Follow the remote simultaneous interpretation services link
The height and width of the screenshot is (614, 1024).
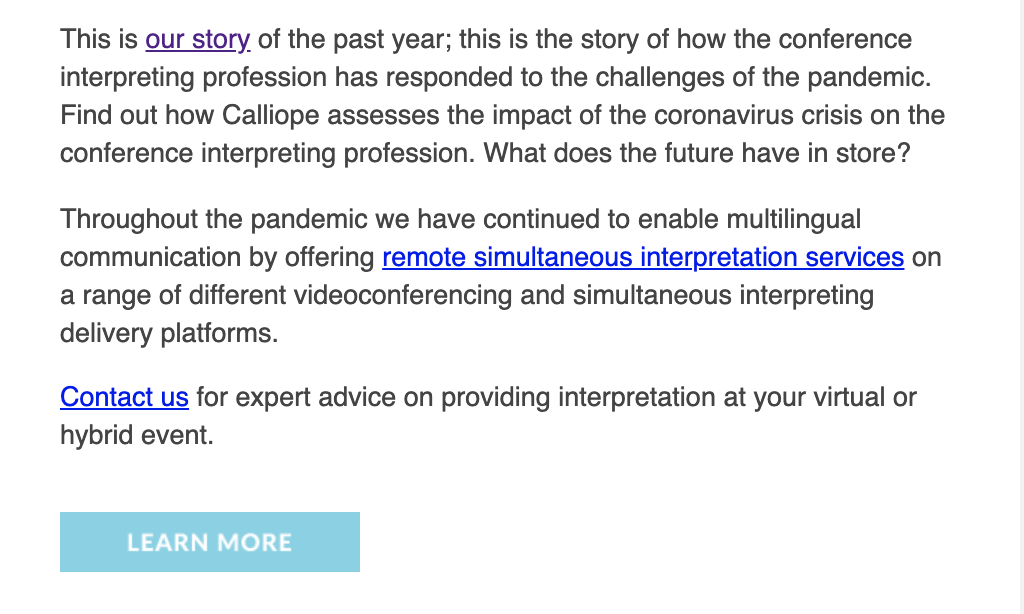click(x=643, y=257)
